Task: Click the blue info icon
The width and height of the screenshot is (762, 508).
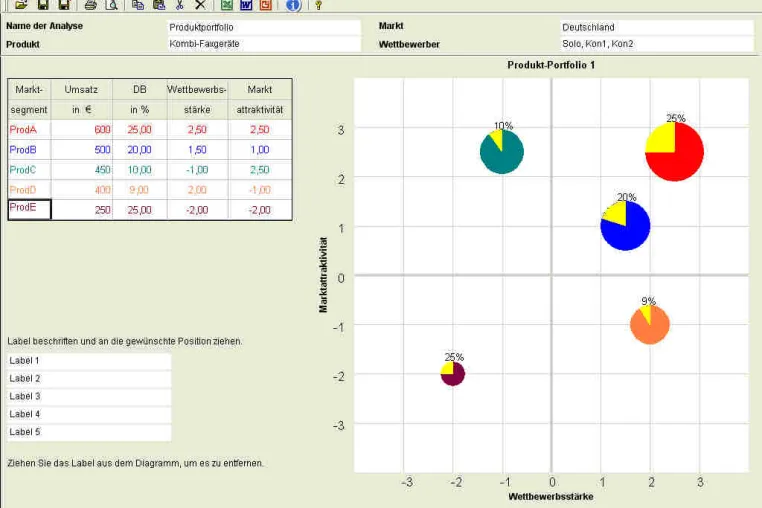Action: pyautogui.click(x=293, y=5)
